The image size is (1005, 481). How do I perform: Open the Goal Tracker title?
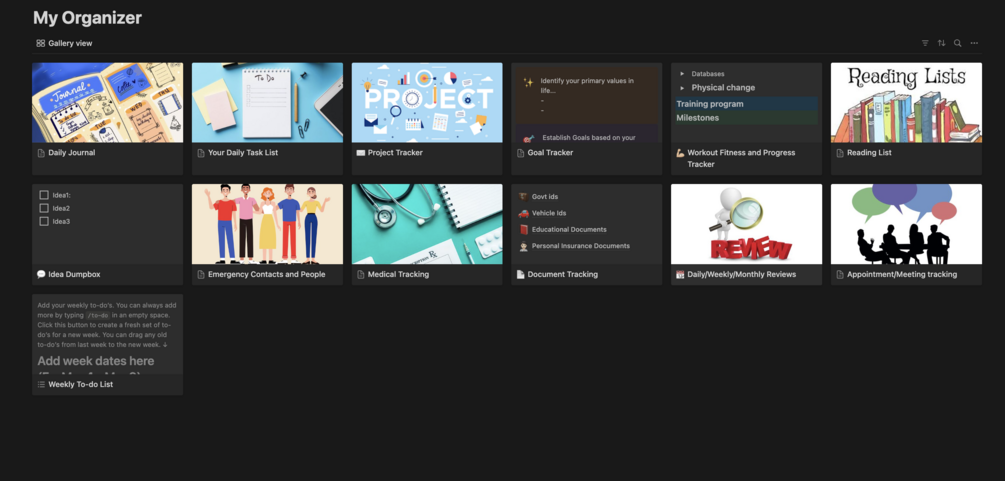(x=550, y=153)
